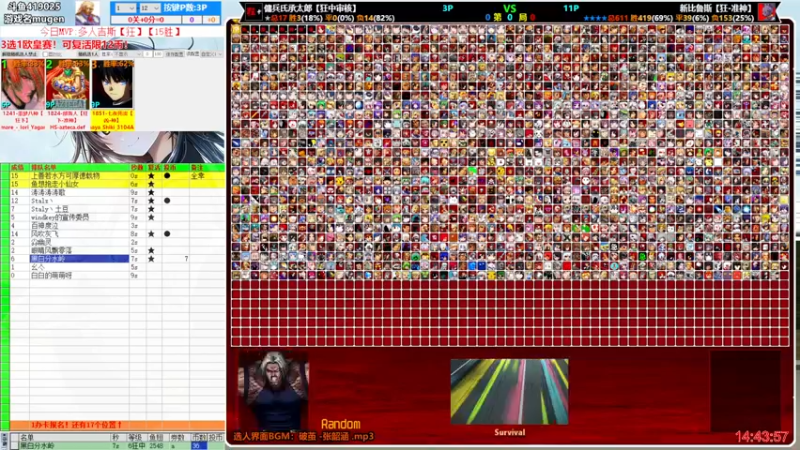Screen dimensions: 800x450
Task: Click star in windkey row
Action: point(151,217)
